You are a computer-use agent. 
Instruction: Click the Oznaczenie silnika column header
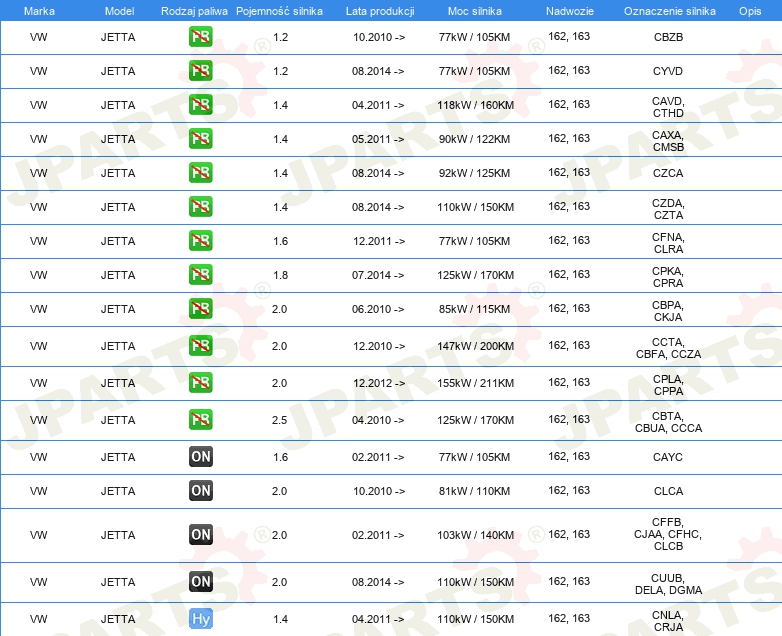click(669, 11)
